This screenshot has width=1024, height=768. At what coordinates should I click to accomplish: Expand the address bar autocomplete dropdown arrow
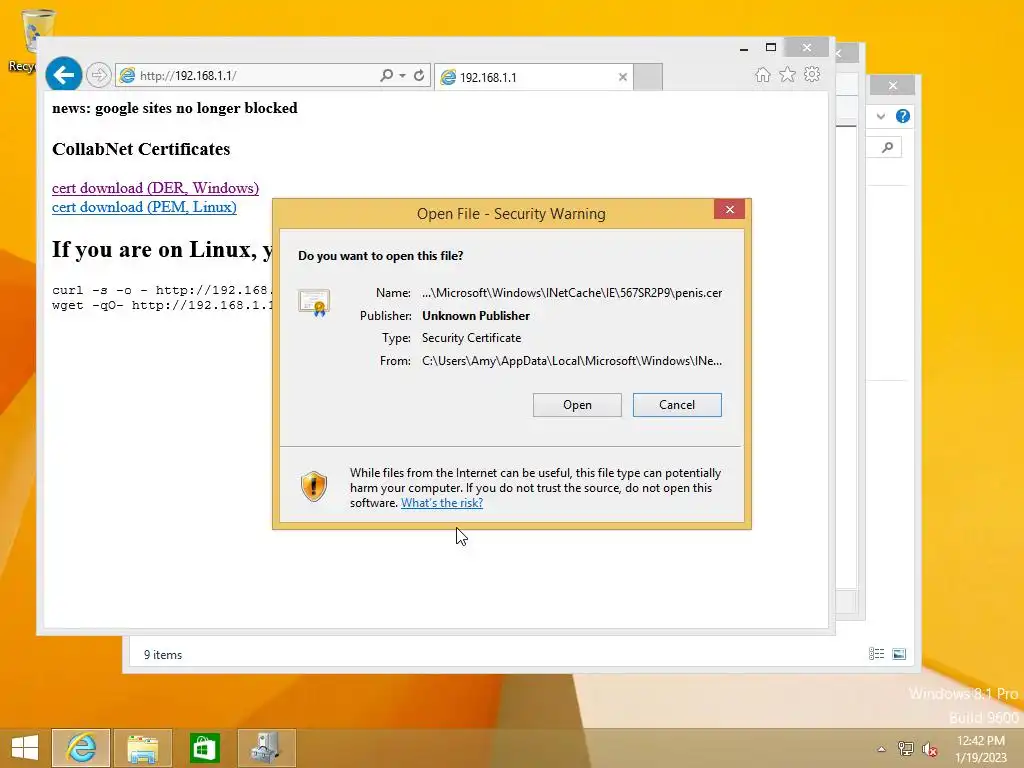pyautogui.click(x=402, y=76)
